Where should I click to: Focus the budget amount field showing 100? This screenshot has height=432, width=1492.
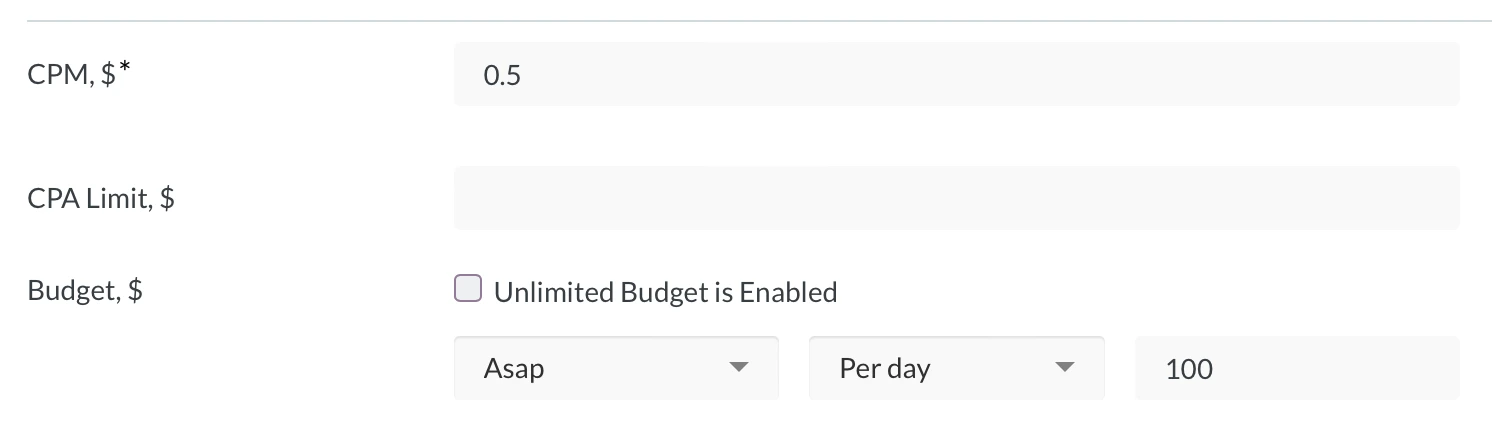[1297, 368]
